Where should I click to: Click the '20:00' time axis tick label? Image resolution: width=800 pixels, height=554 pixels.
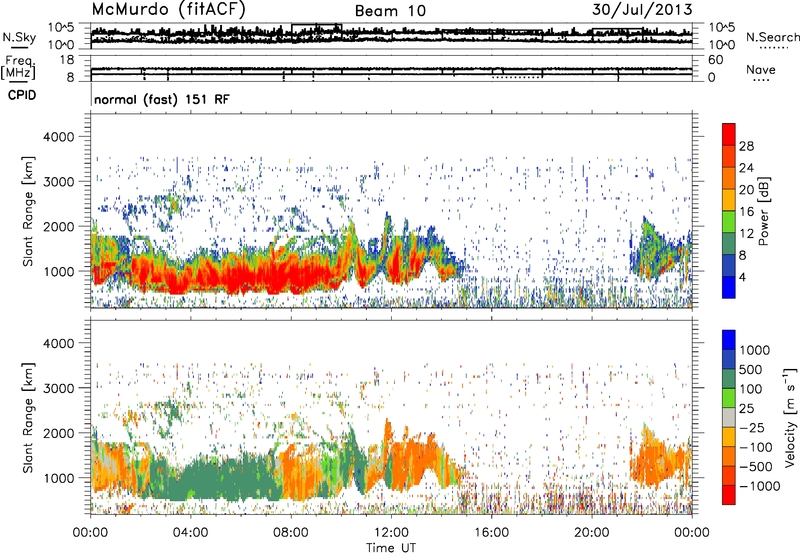click(x=591, y=533)
